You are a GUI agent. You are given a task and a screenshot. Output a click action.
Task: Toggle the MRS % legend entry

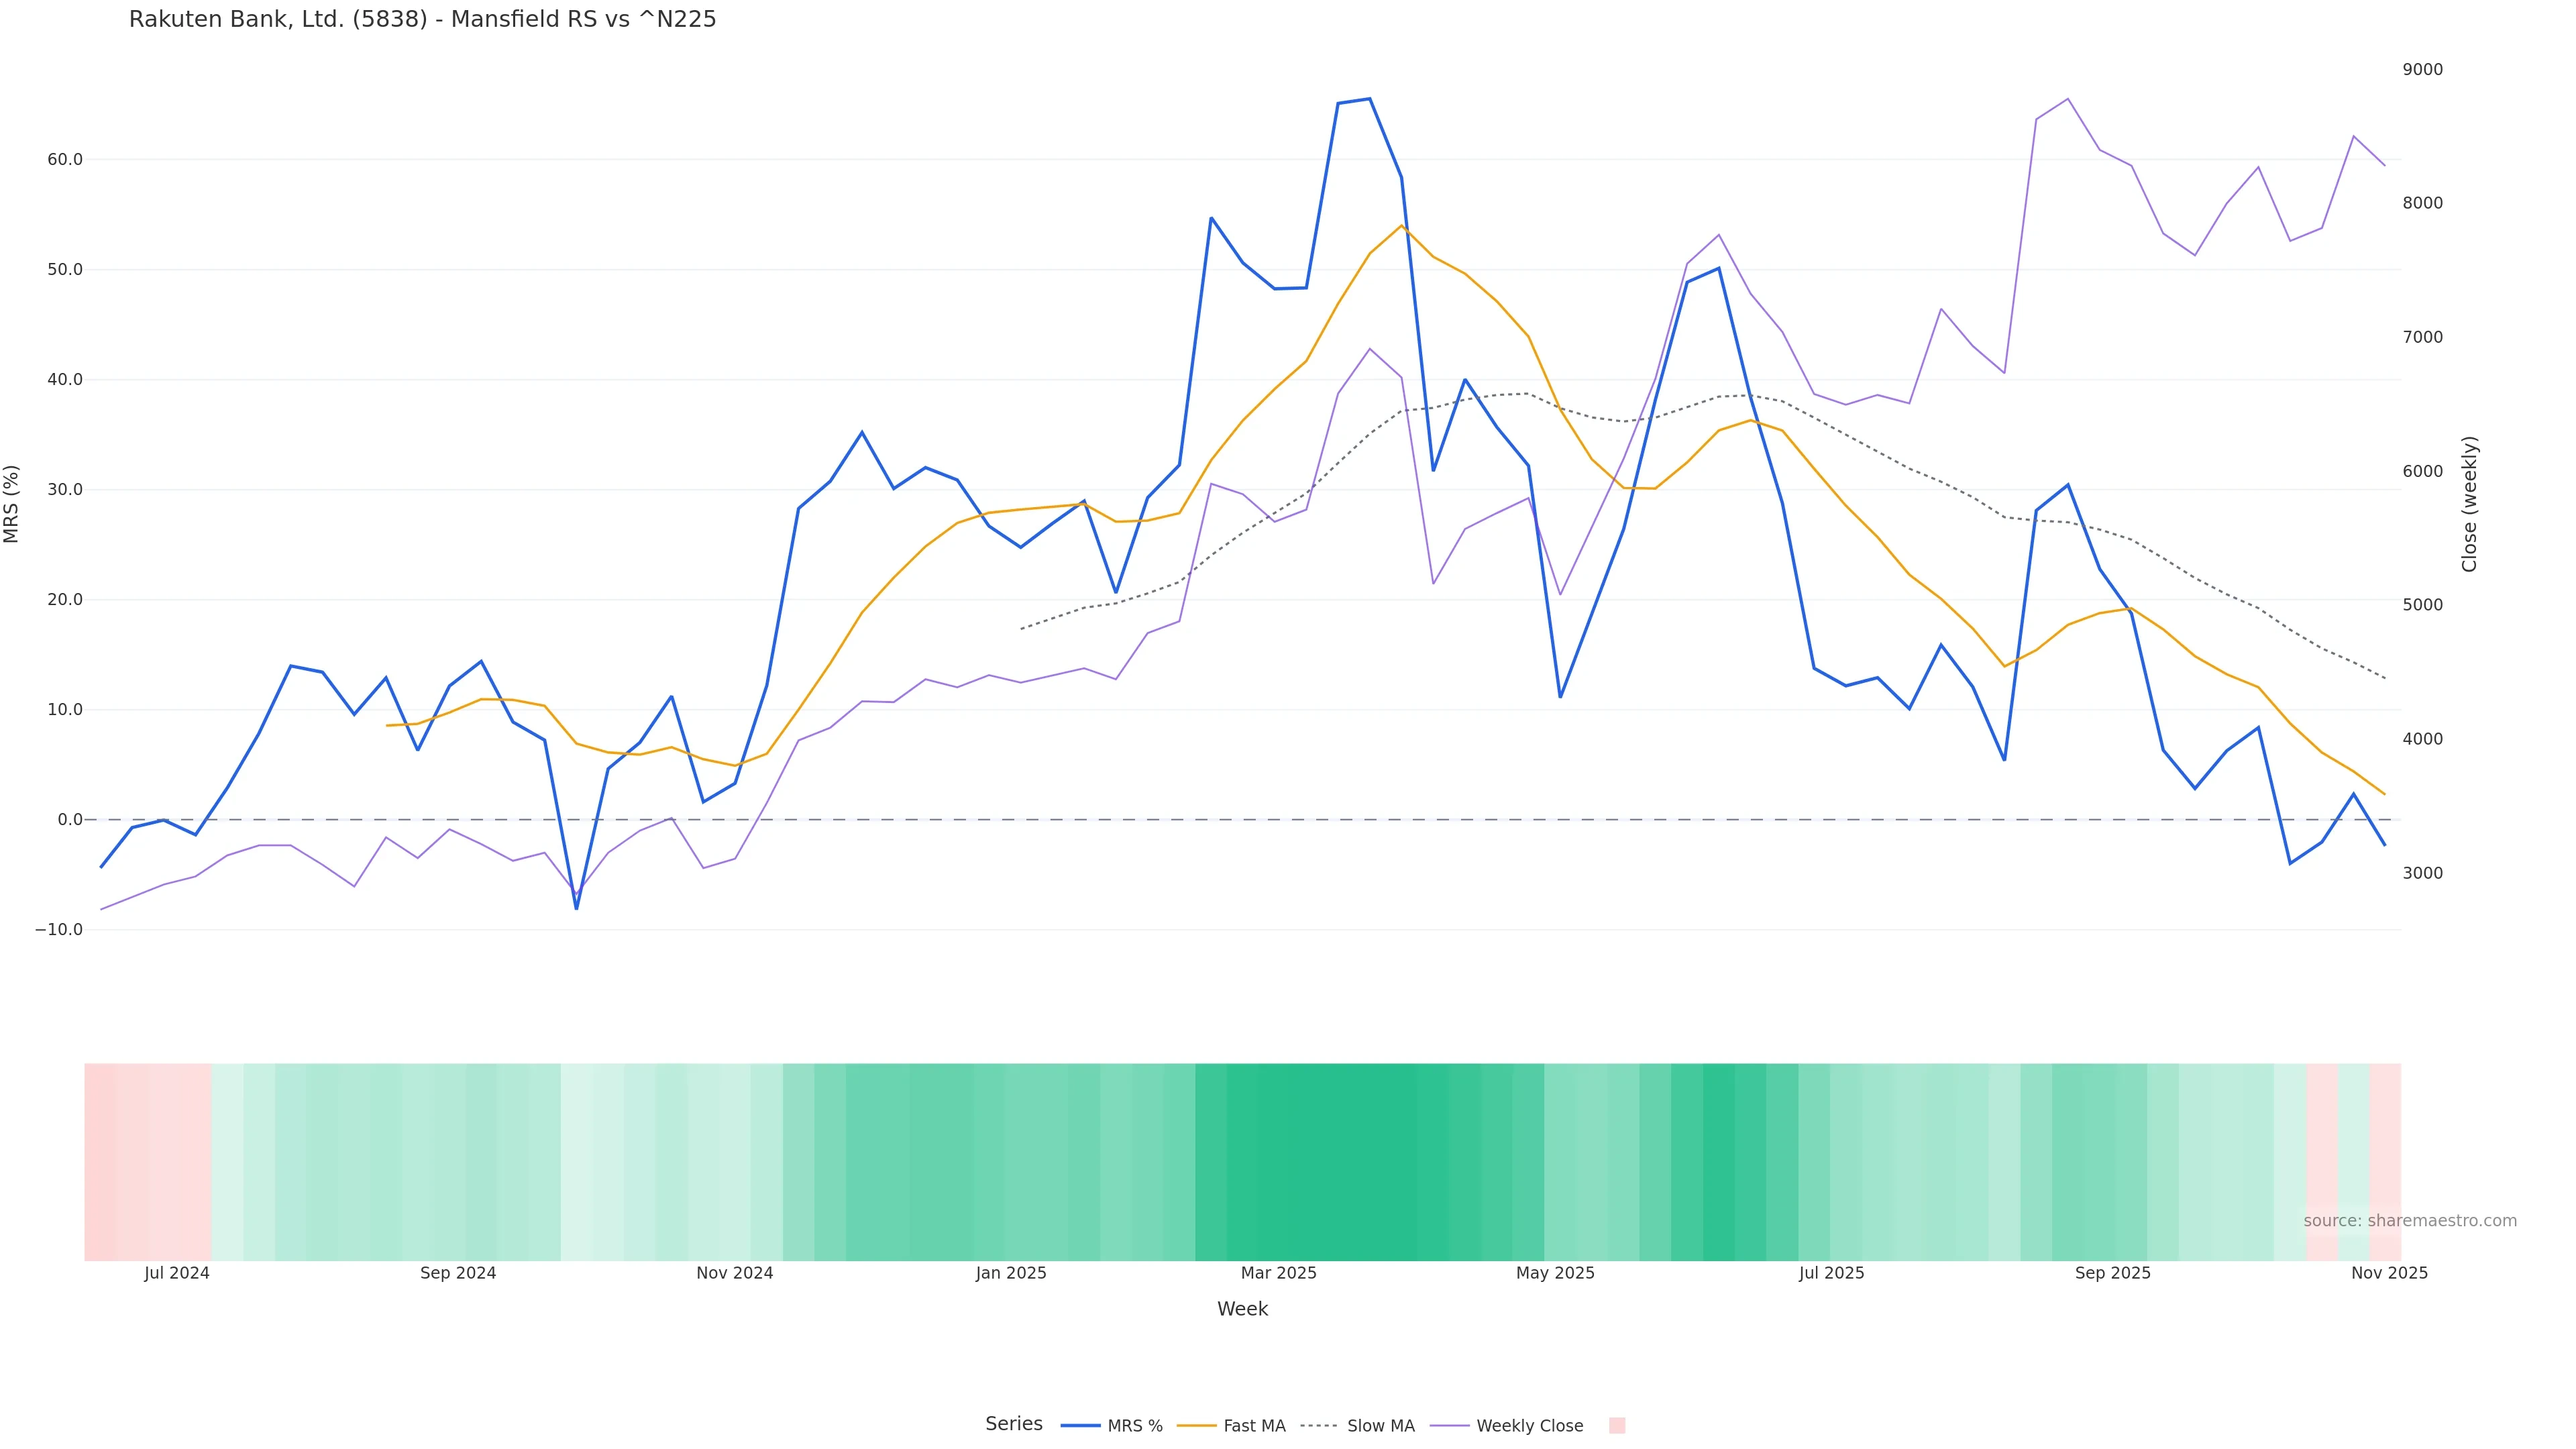[x=1111, y=1426]
